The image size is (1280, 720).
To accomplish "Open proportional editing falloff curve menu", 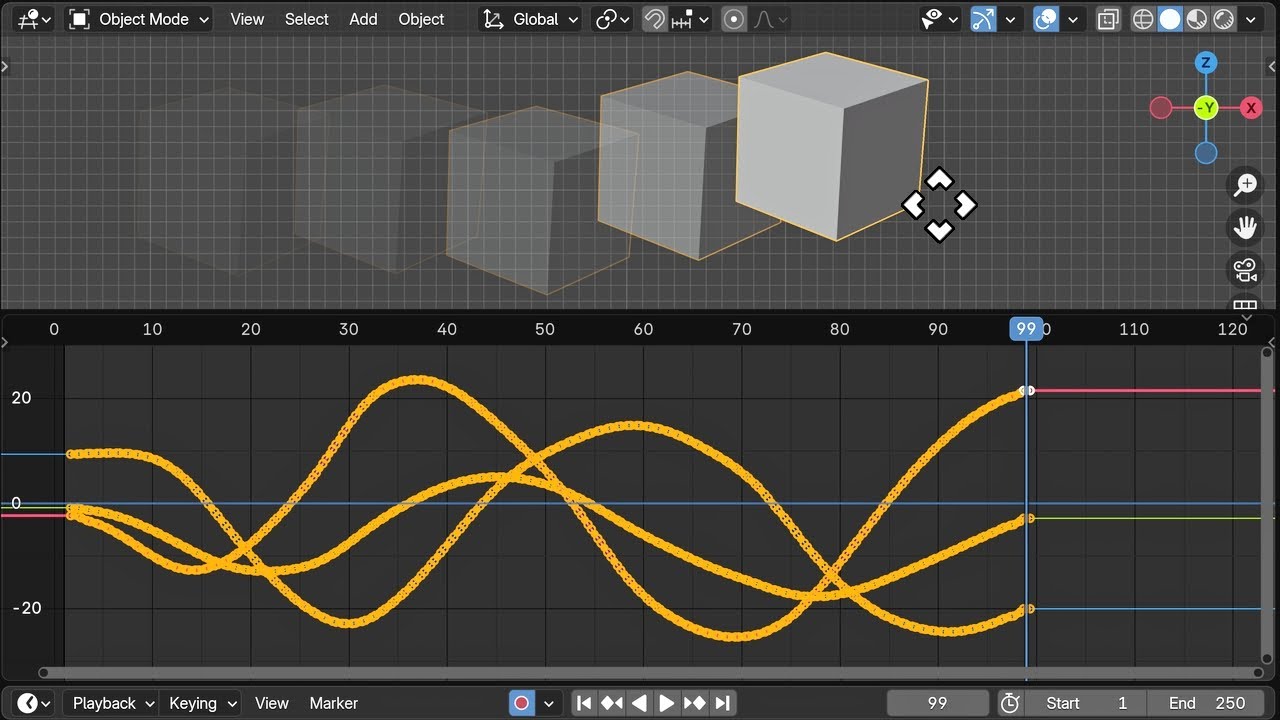I will pos(769,19).
